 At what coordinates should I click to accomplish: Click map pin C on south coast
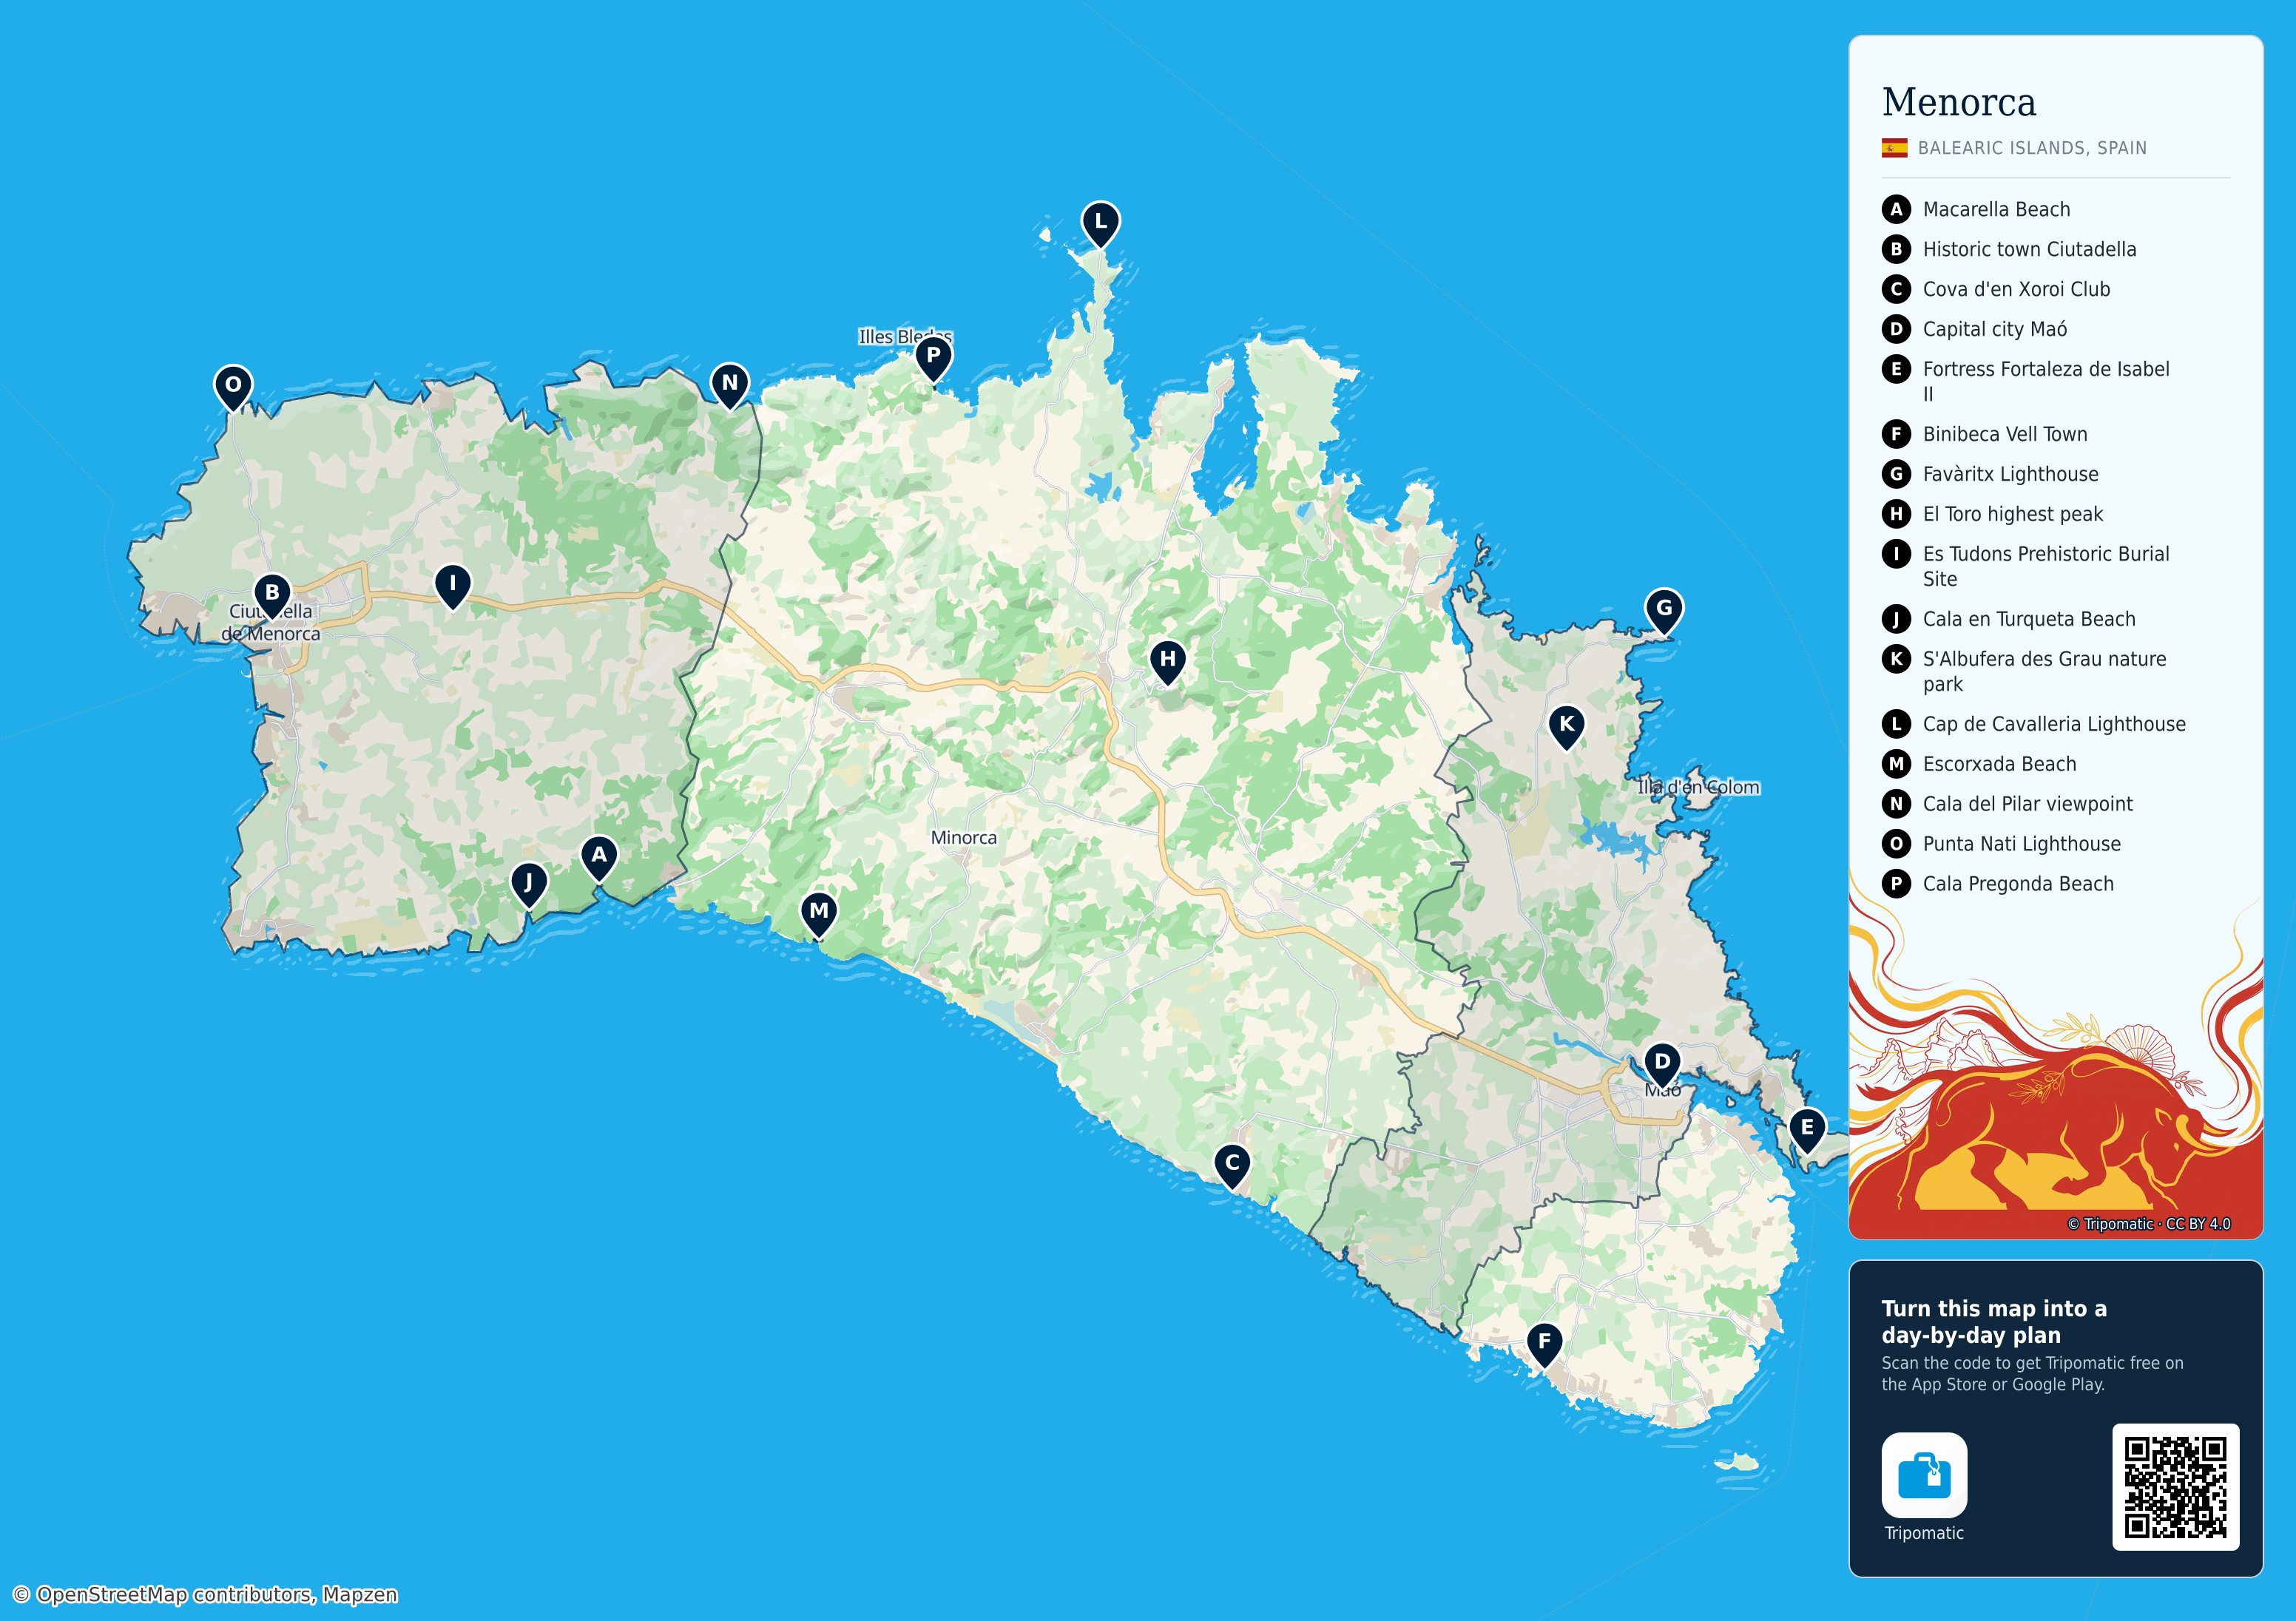click(1232, 1166)
